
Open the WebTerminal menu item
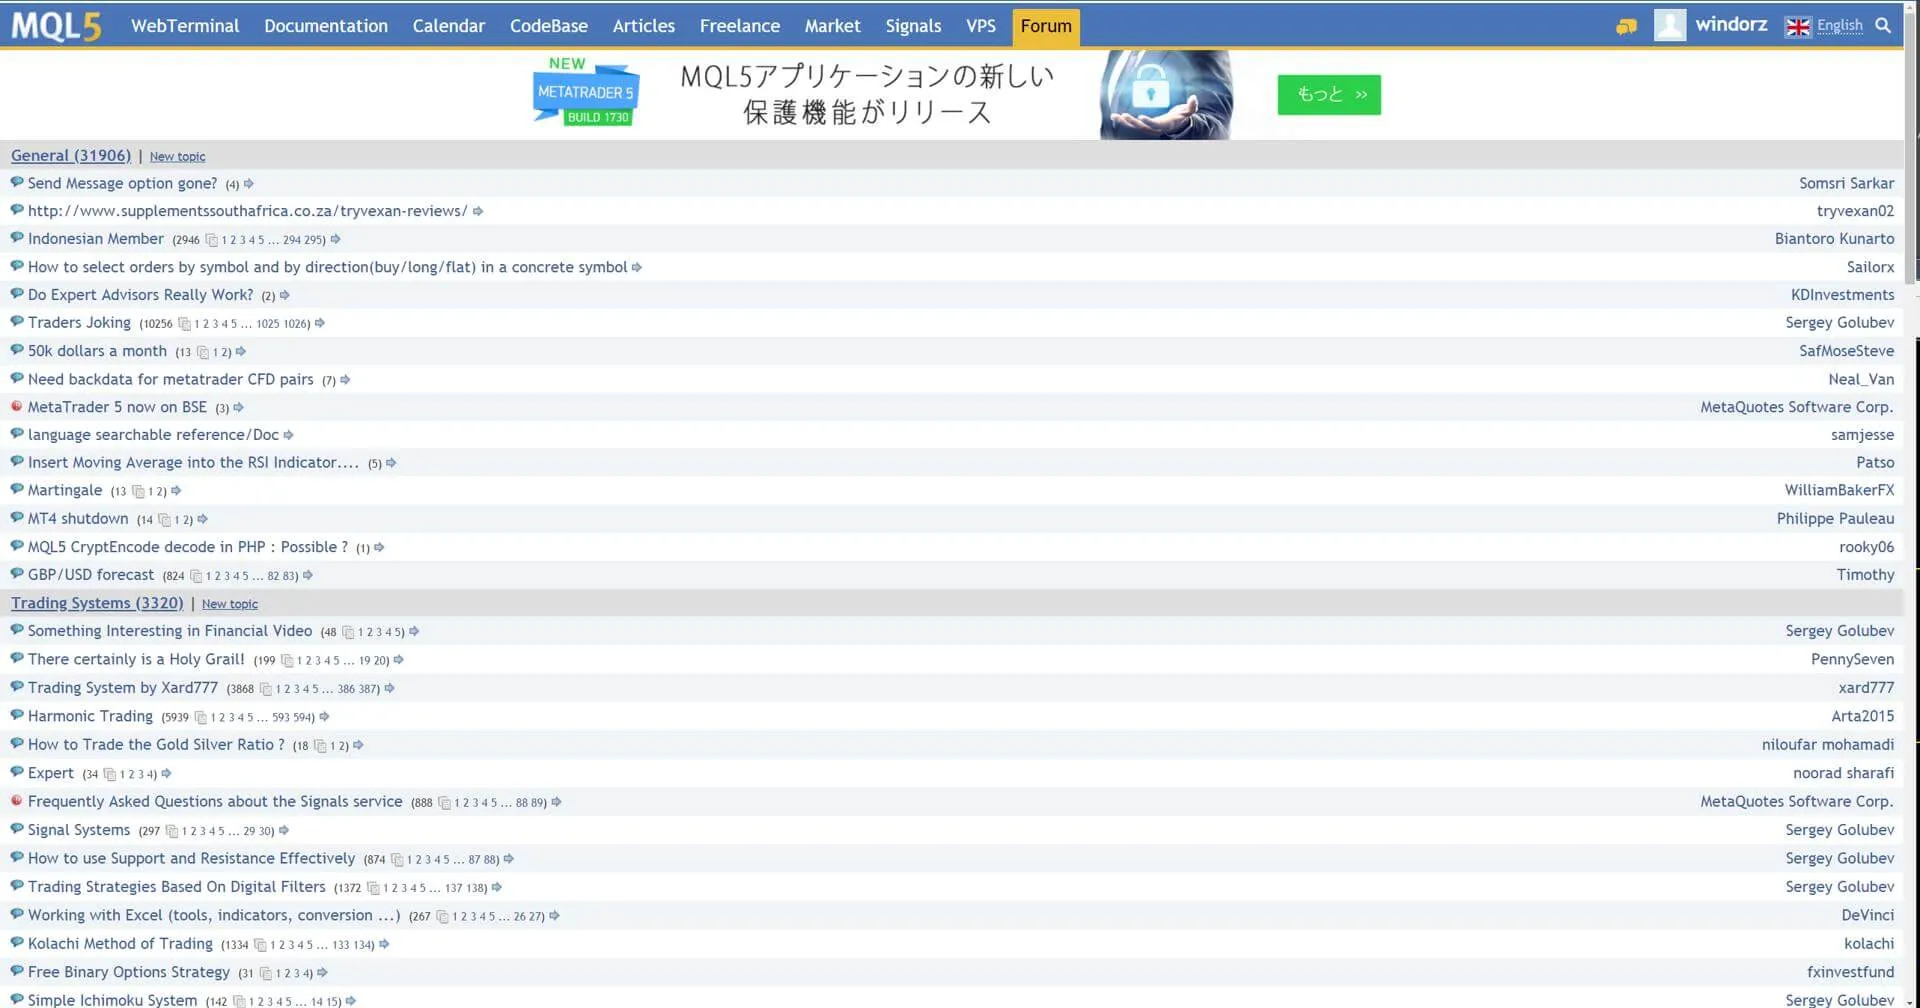(x=185, y=26)
